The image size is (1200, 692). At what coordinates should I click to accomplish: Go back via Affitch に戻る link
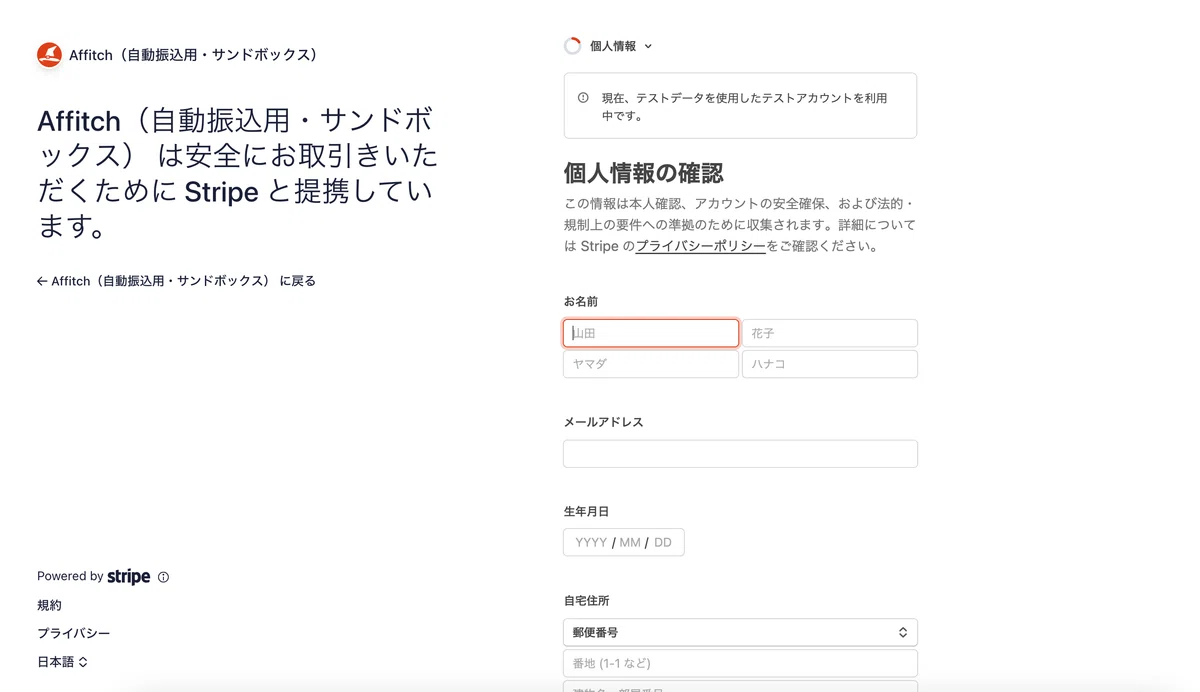coord(176,281)
